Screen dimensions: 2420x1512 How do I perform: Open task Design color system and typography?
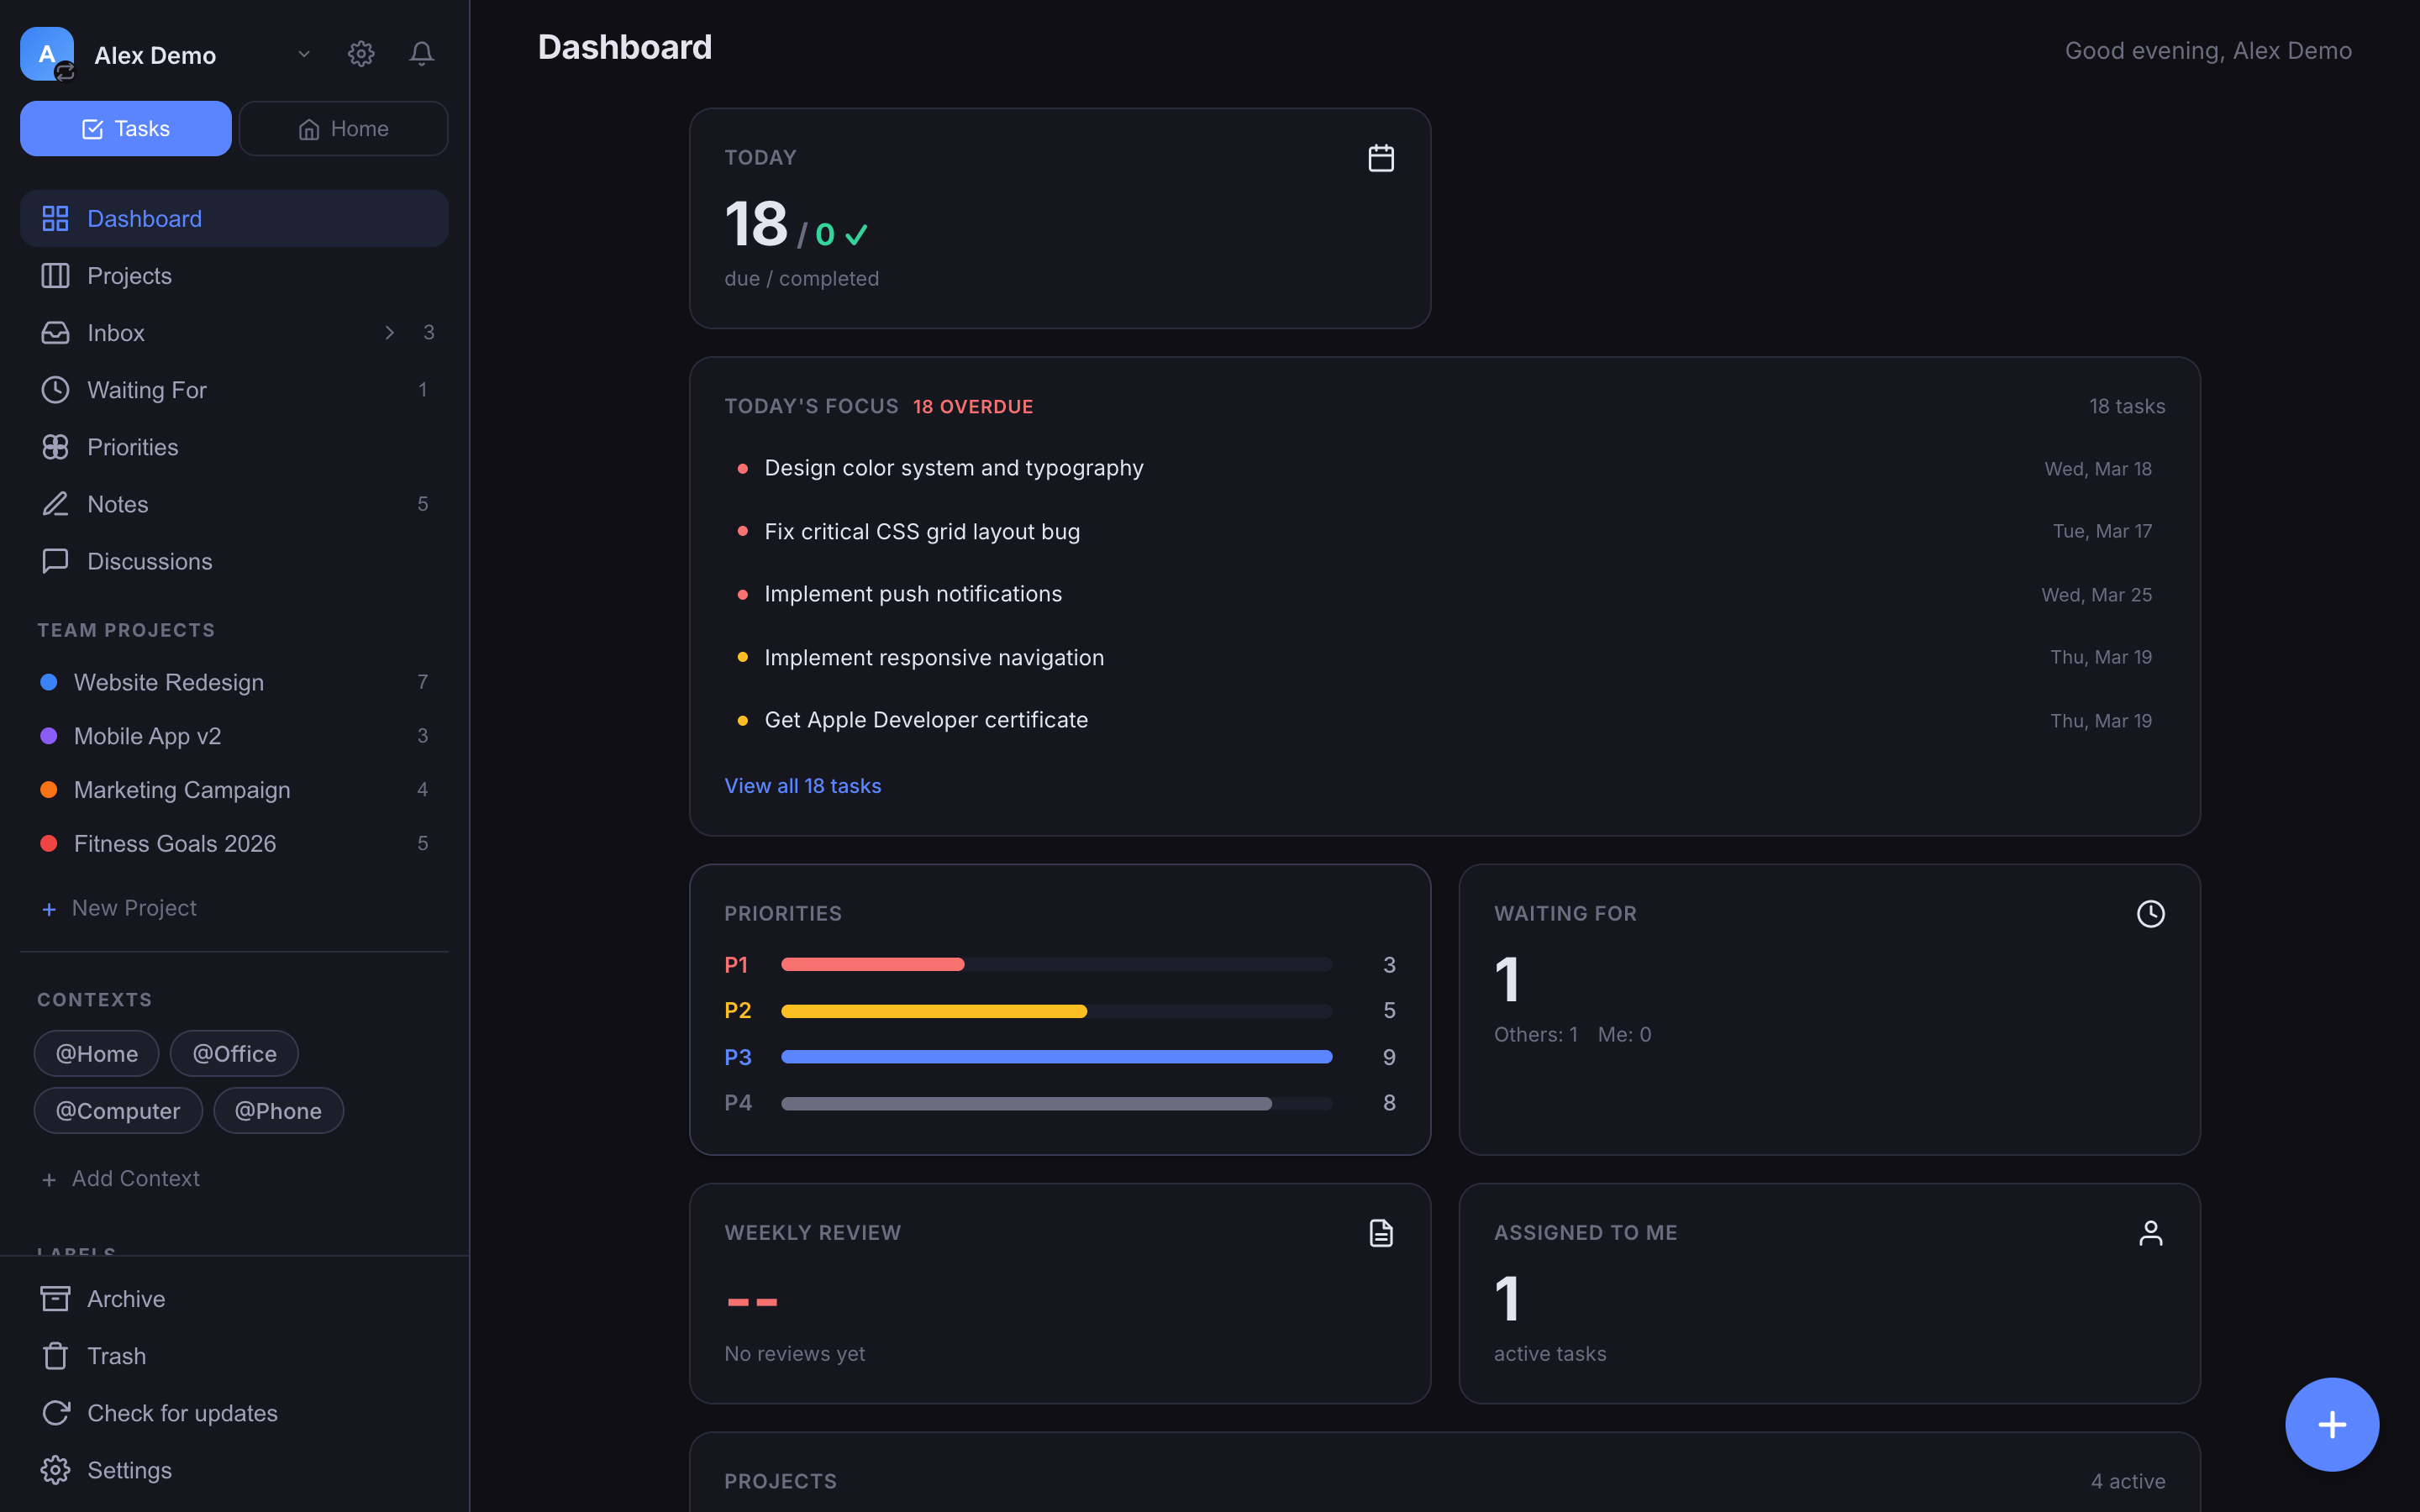[x=1444, y=468]
